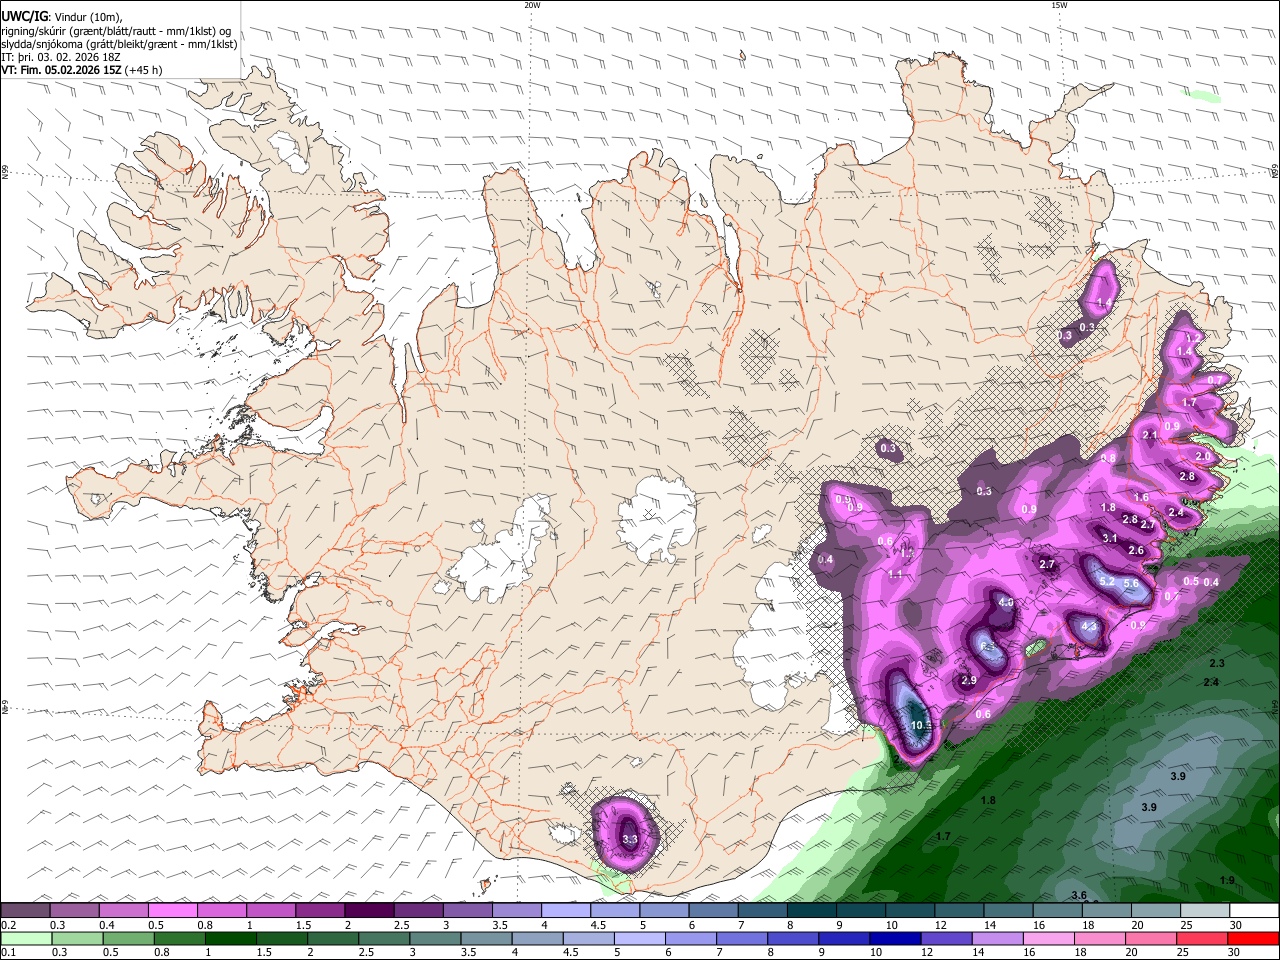Screen dimensions: 1280x960
Task: Select the 1.9 rain value in the lower right corner
Action: click(1227, 880)
